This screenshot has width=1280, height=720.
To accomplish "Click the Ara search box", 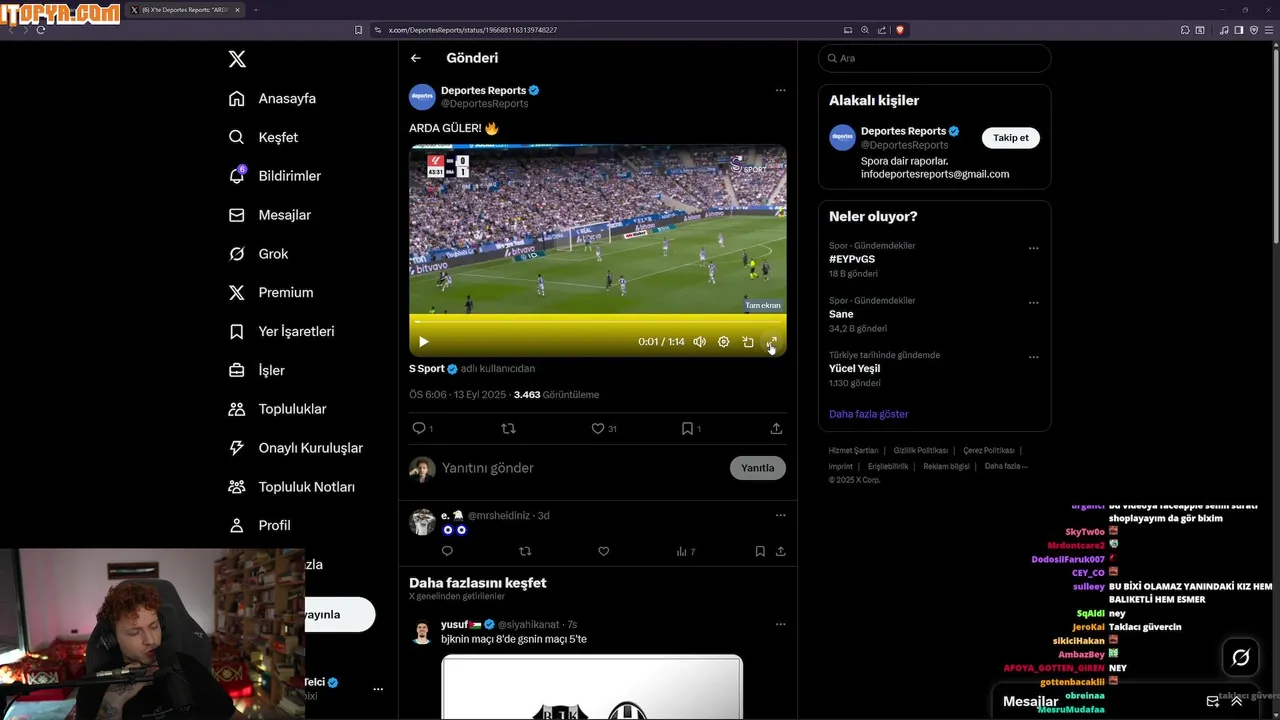I will click(x=934, y=58).
